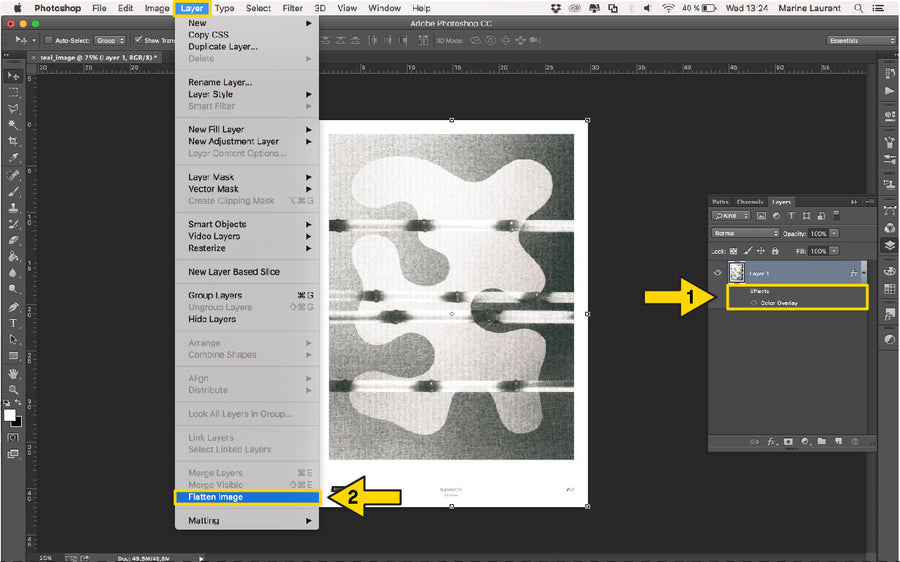Image resolution: width=900 pixels, height=562 pixels.
Task: Open the Essentials workspace dropdown
Action: point(861,40)
